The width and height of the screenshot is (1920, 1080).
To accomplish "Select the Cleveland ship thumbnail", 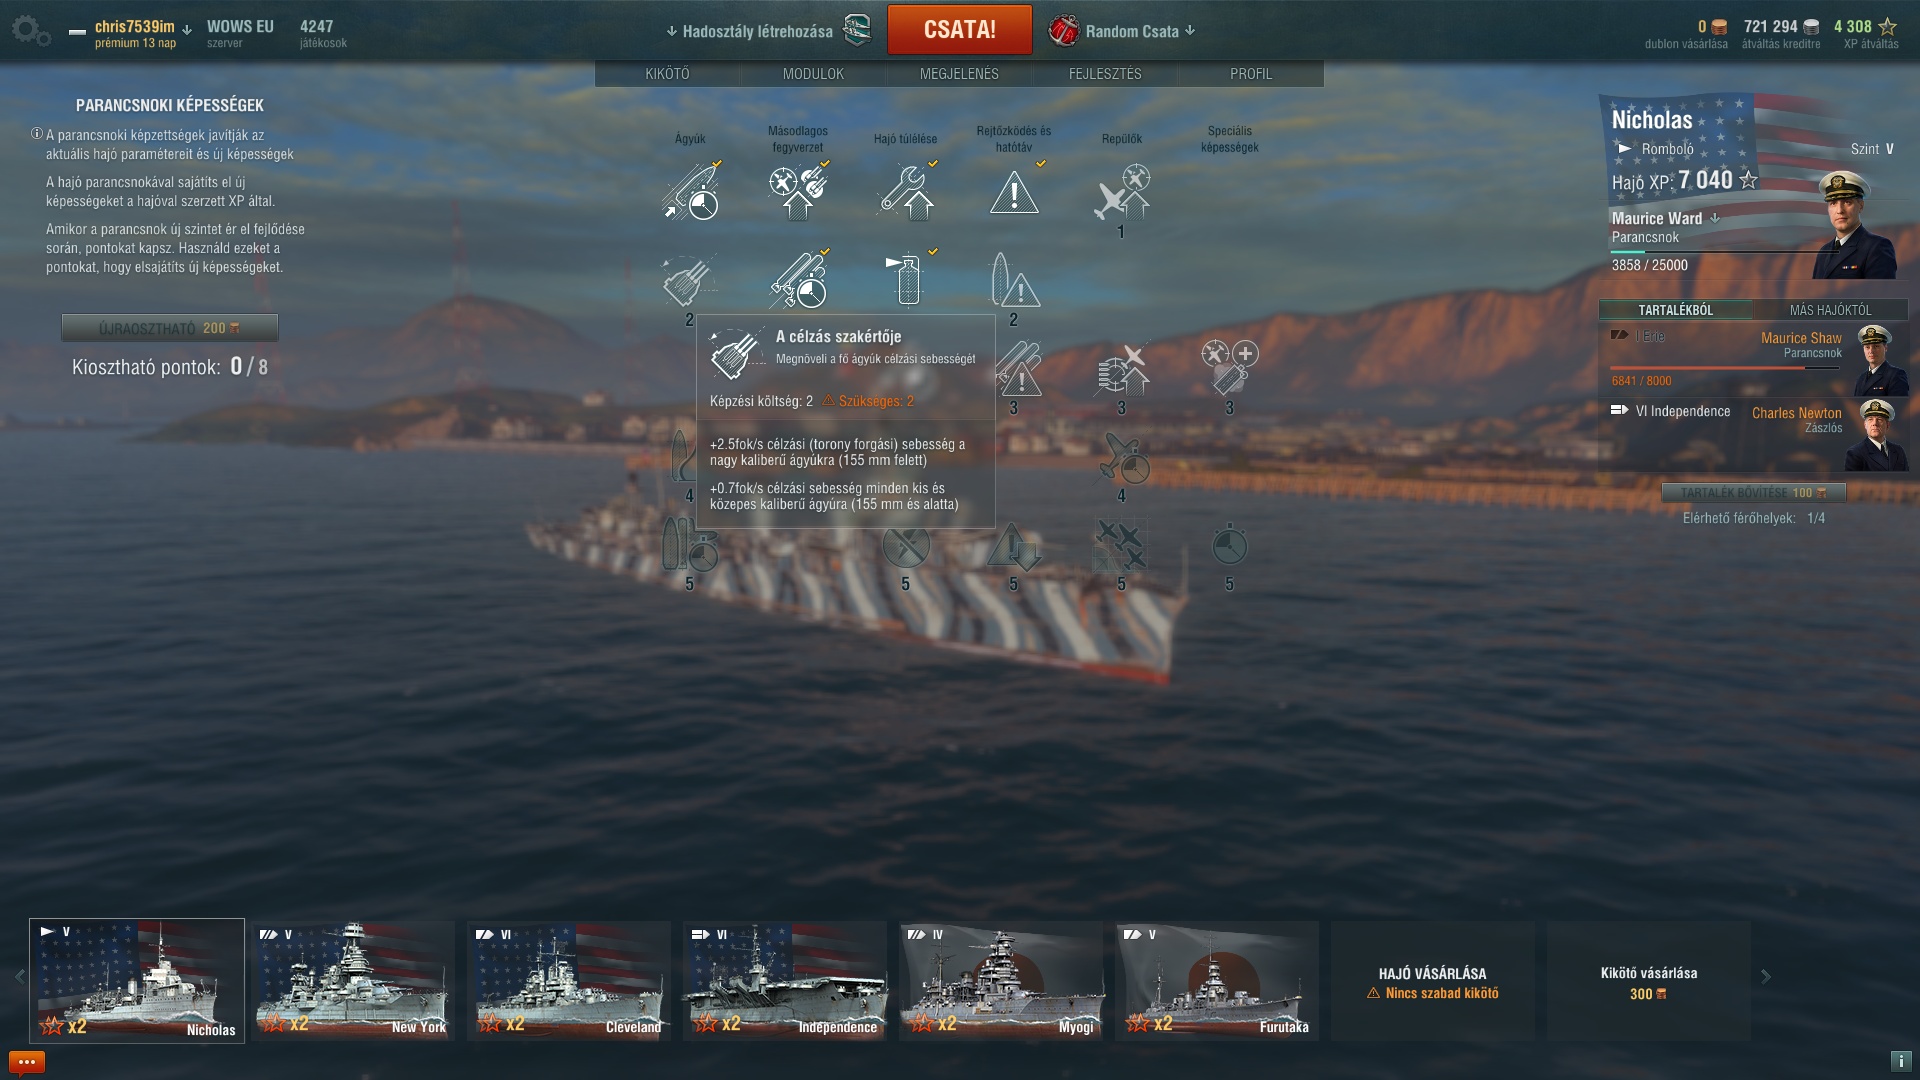I will point(569,980).
